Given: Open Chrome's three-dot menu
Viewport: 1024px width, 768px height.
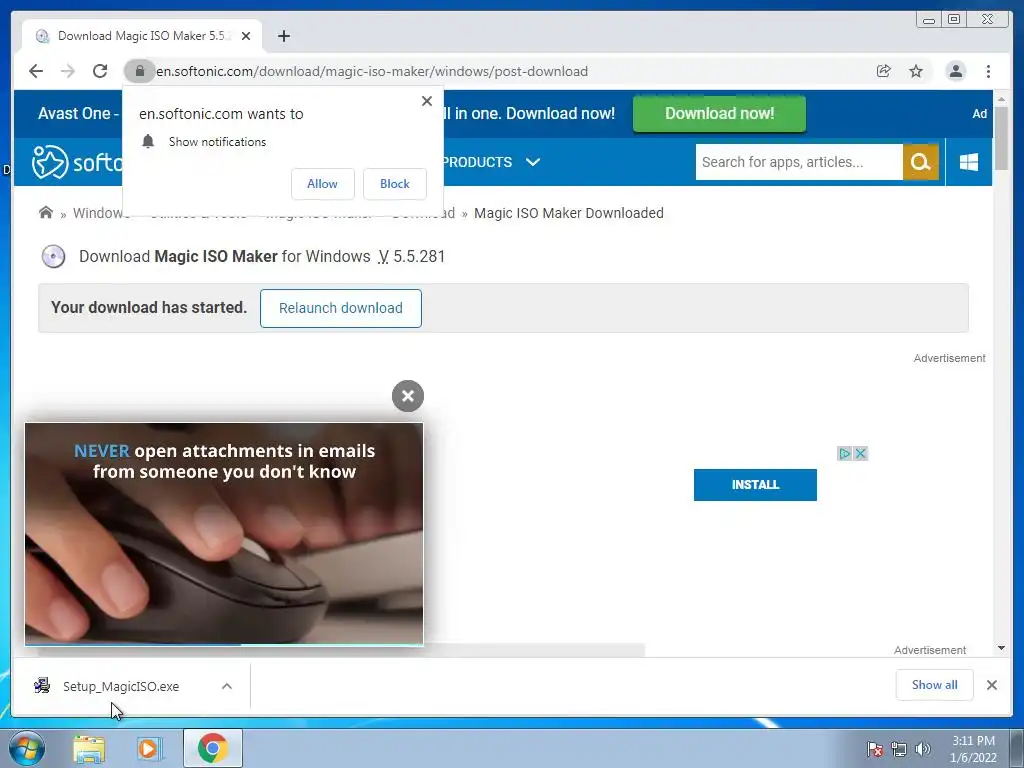Looking at the screenshot, I should coord(988,71).
